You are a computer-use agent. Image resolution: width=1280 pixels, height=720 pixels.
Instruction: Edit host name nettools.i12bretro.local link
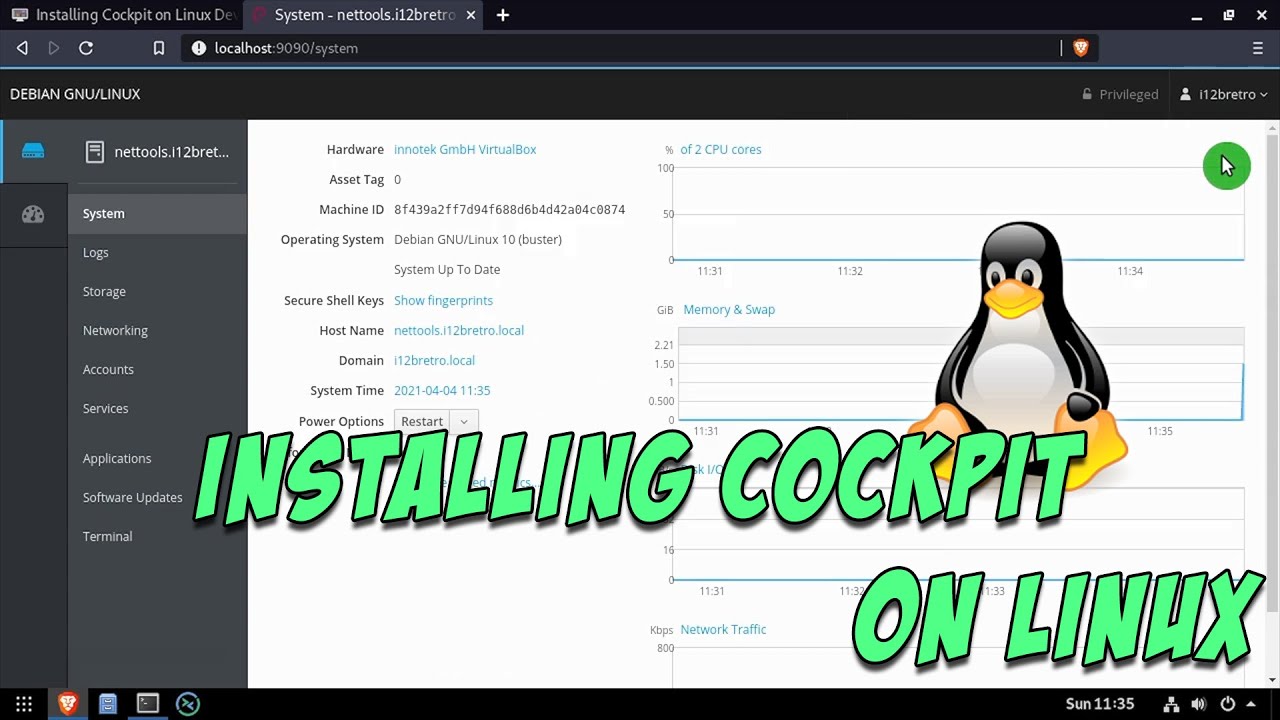(459, 330)
